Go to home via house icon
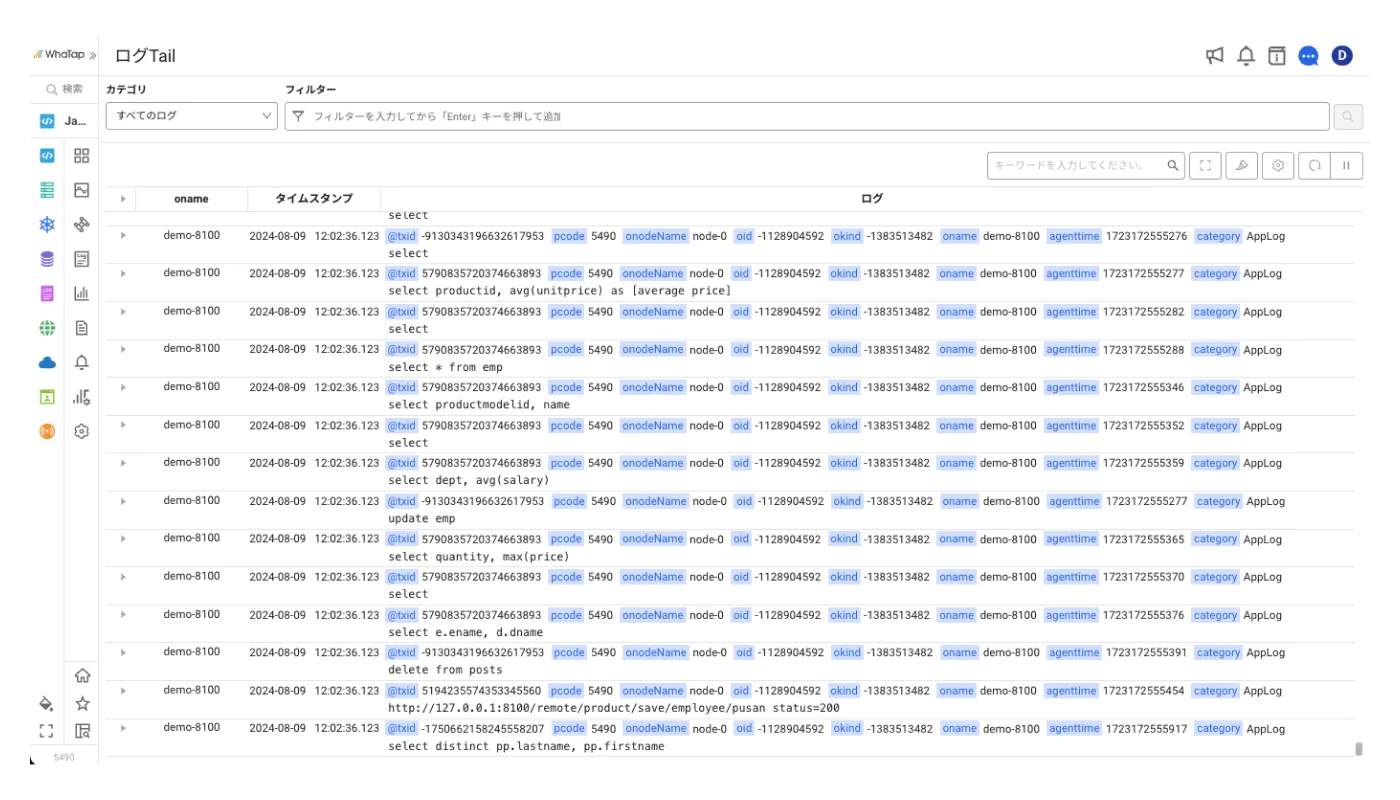This screenshot has width=1400, height=800. 83,676
